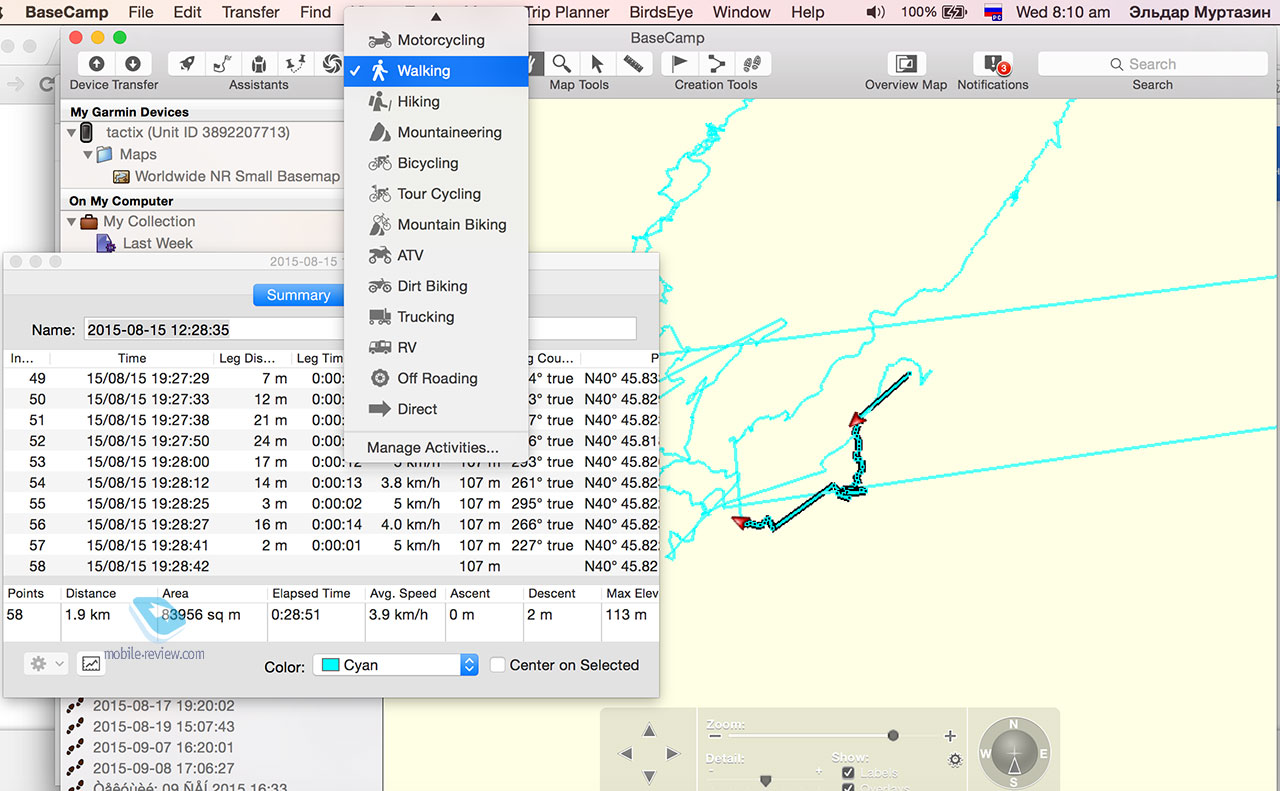Choose Trucking activity profile
This screenshot has width=1280, height=791.
(x=435, y=317)
